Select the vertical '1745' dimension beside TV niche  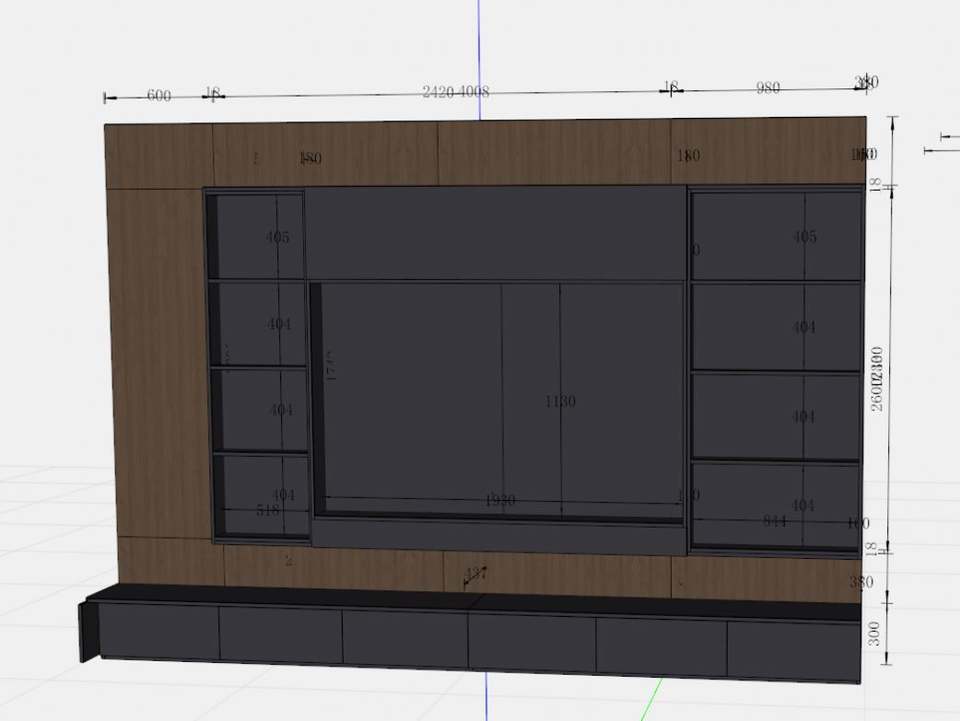pyautogui.click(x=331, y=366)
